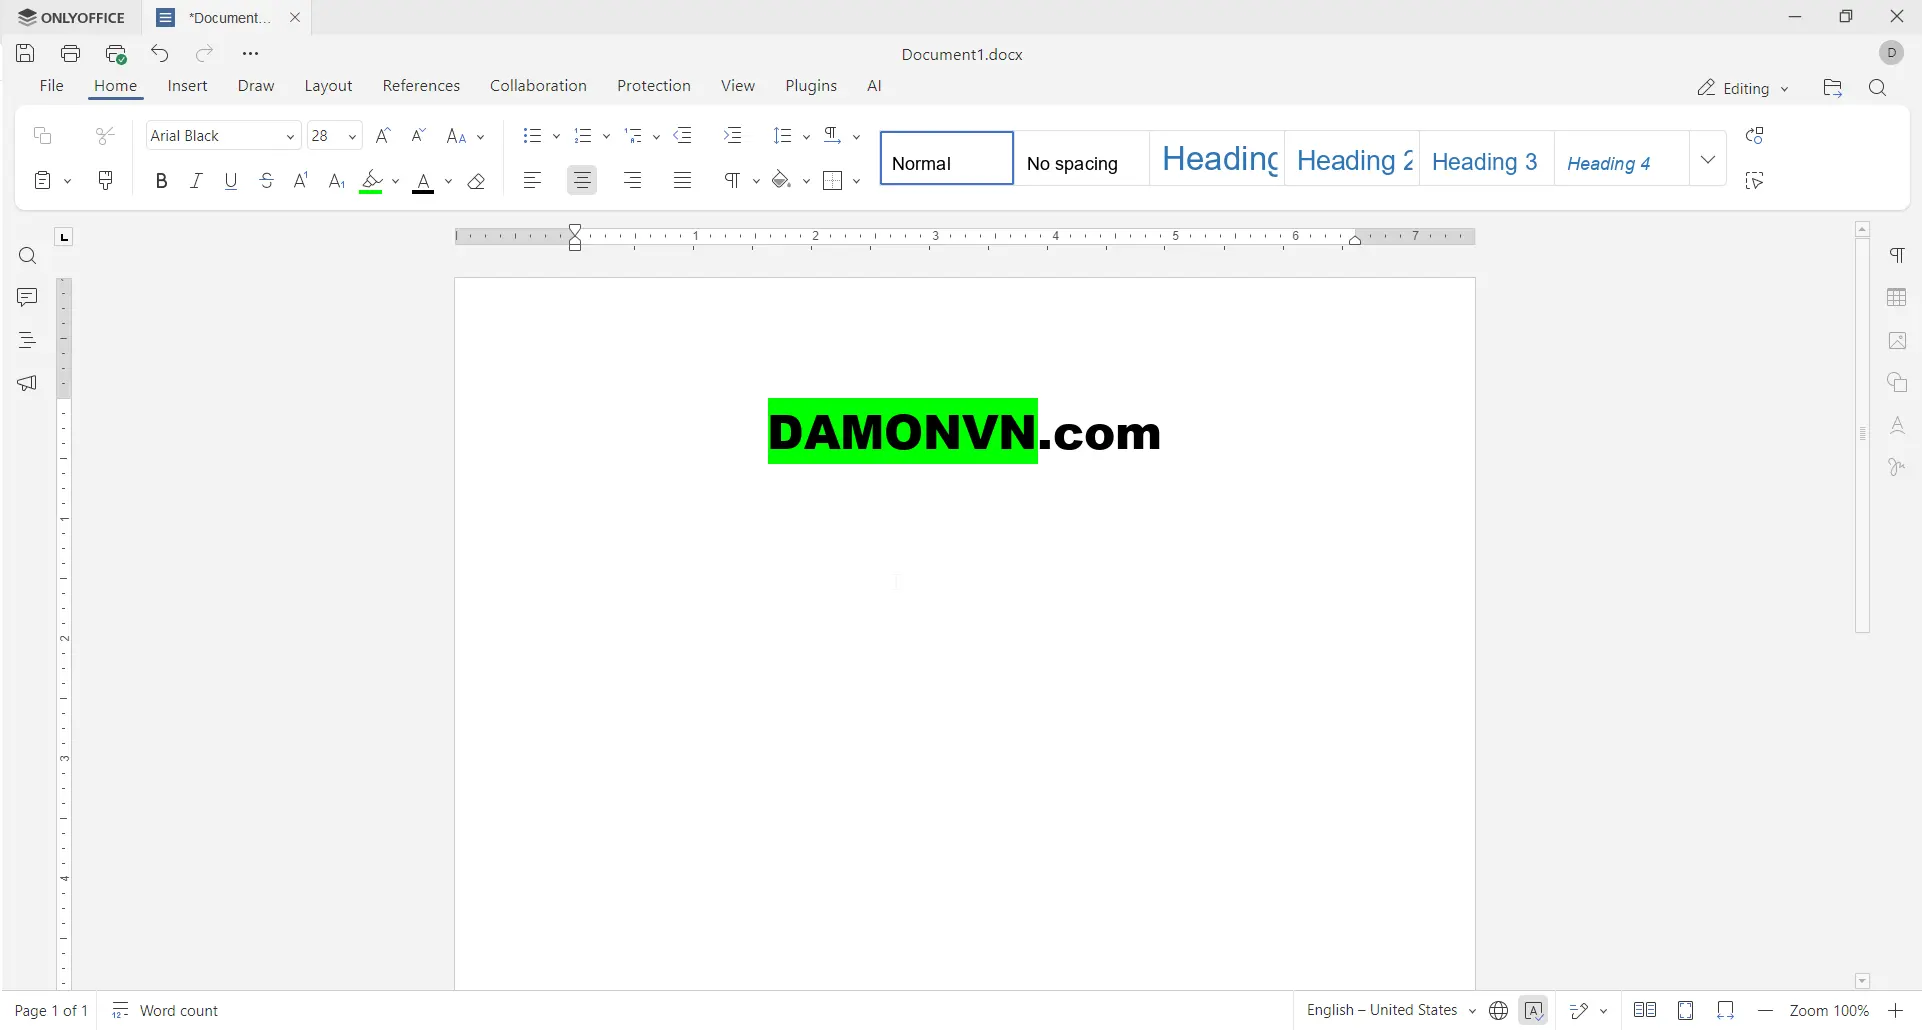This screenshot has height=1030, width=1922.
Task: Expand the numbered list options arrow
Action: pyautogui.click(x=606, y=137)
